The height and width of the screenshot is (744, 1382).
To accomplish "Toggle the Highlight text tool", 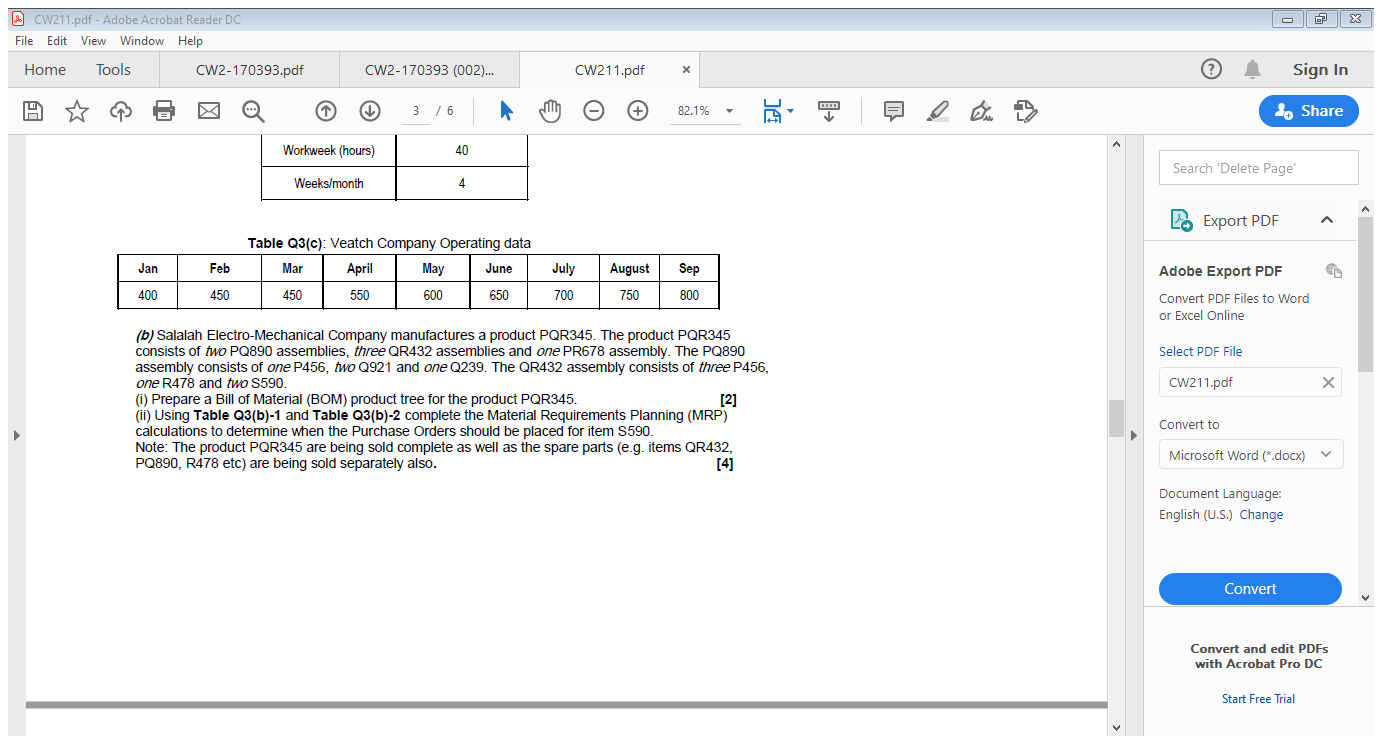I will [x=937, y=111].
